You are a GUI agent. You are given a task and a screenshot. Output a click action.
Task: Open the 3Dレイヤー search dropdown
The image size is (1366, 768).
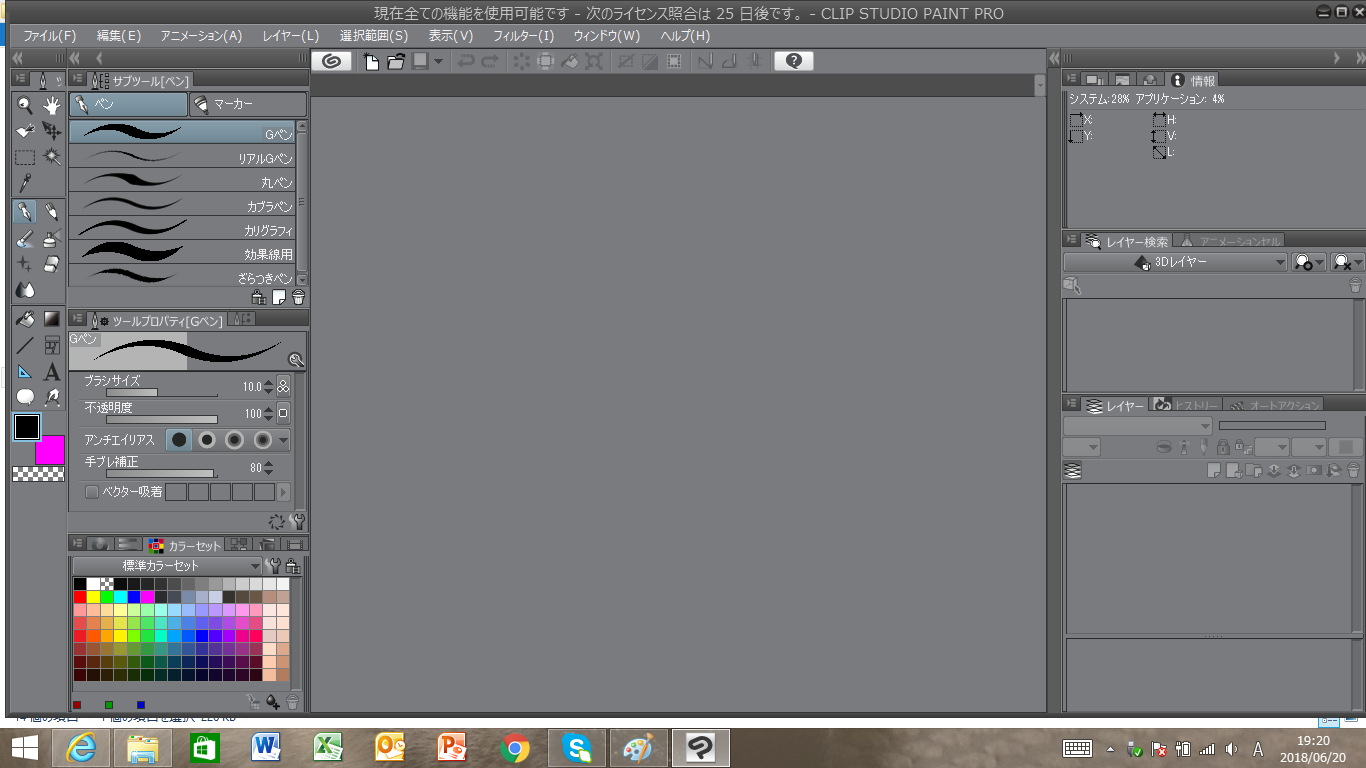(x=1175, y=262)
